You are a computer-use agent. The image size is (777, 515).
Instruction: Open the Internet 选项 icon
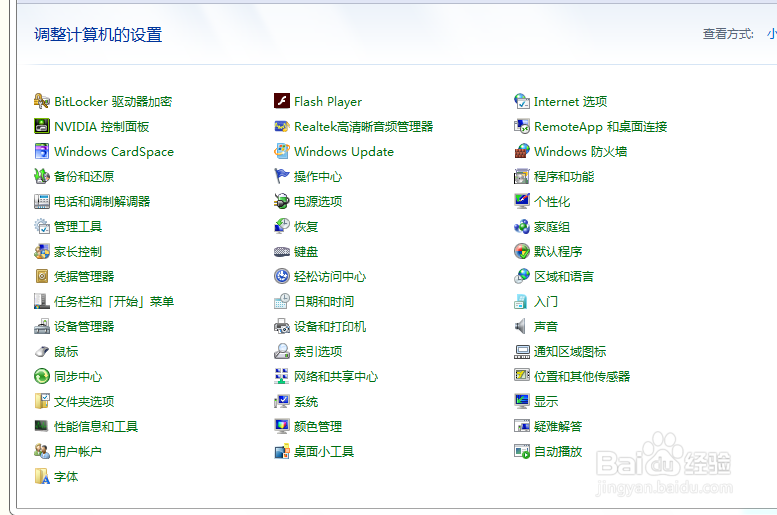pyautogui.click(x=522, y=101)
